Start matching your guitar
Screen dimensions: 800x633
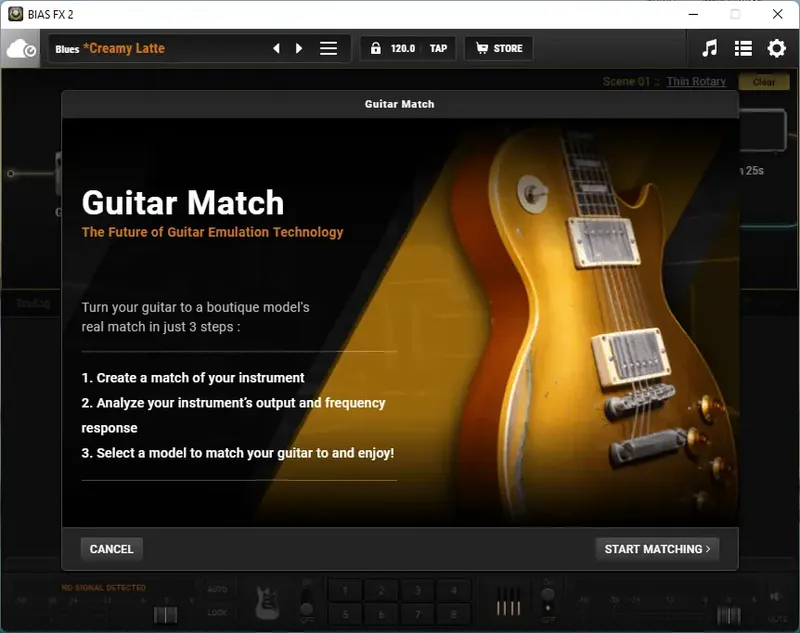click(657, 549)
